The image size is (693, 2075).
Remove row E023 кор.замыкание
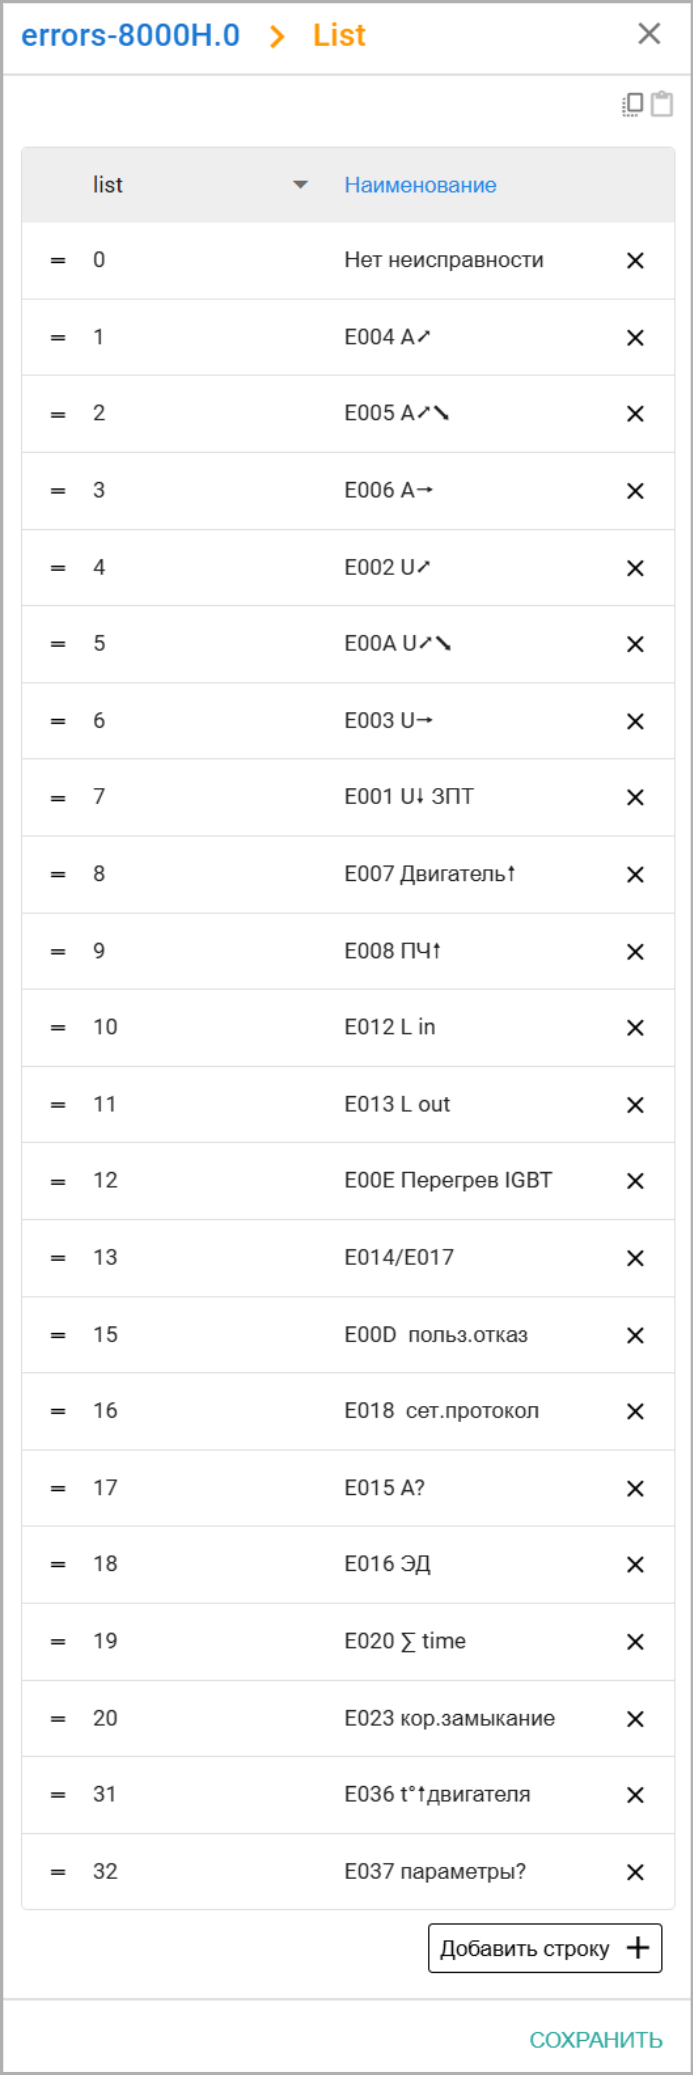coord(635,1719)
